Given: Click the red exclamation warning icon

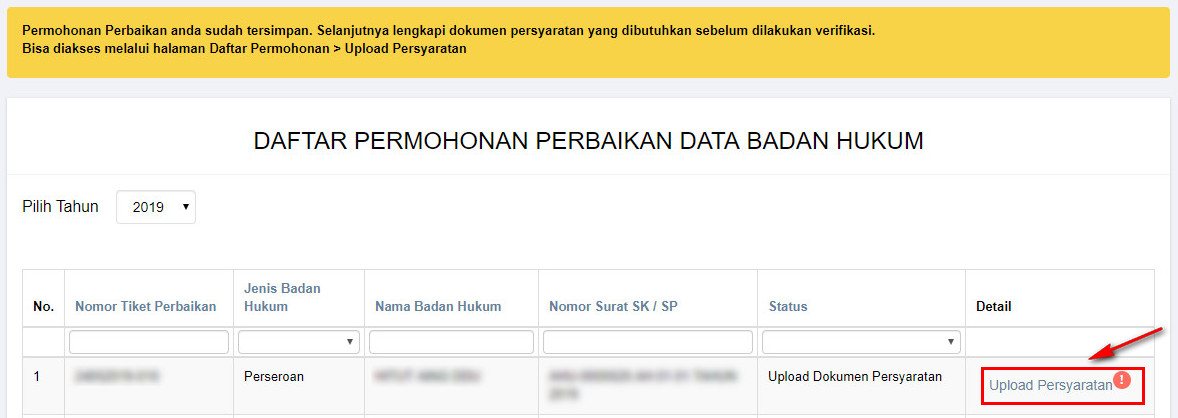Looking at the screenshot, I should point(1122,380).
